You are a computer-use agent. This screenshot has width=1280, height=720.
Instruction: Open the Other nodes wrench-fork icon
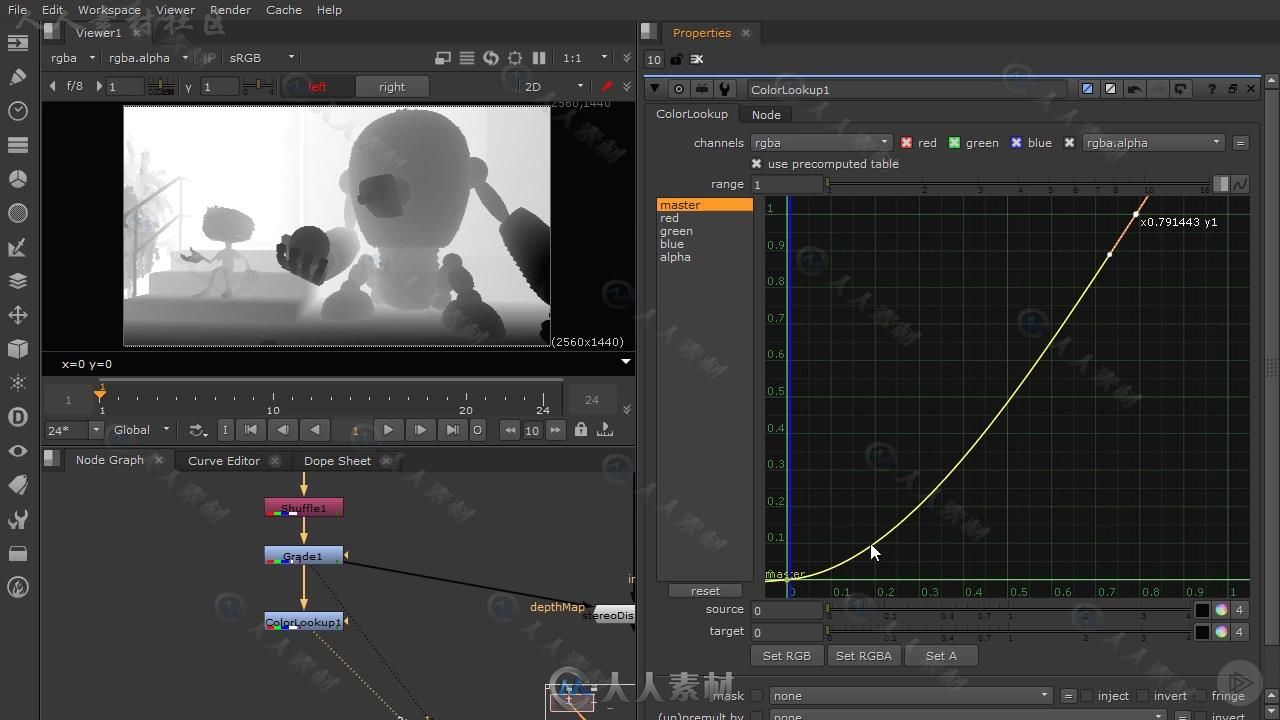[x=18, y=519]
